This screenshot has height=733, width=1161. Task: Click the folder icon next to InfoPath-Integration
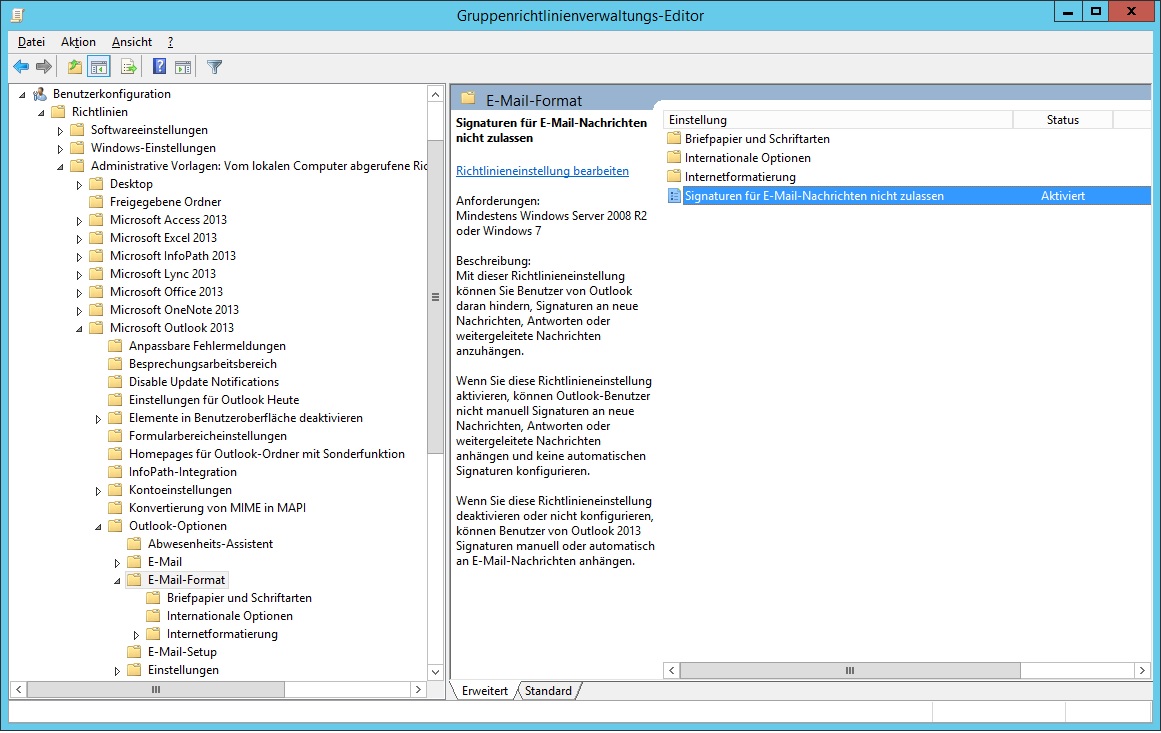tap(115, 472)
